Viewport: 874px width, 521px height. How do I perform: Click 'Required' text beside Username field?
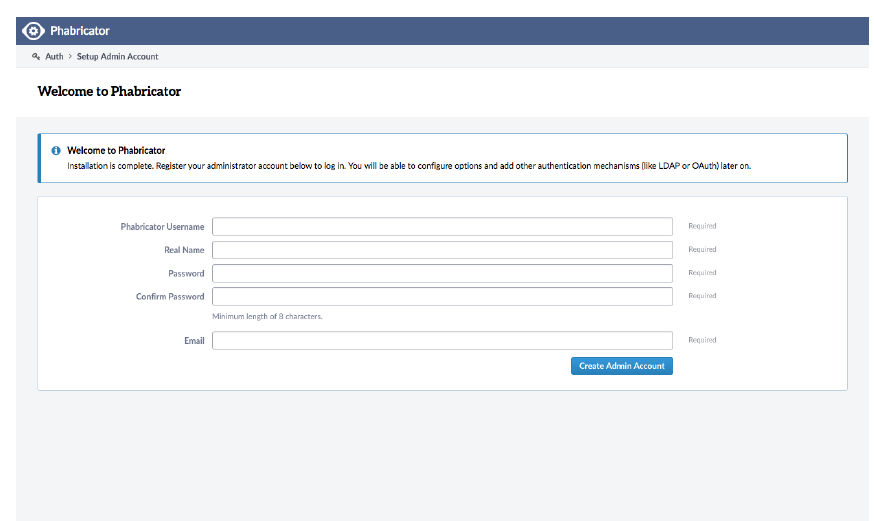coord(702,226)
